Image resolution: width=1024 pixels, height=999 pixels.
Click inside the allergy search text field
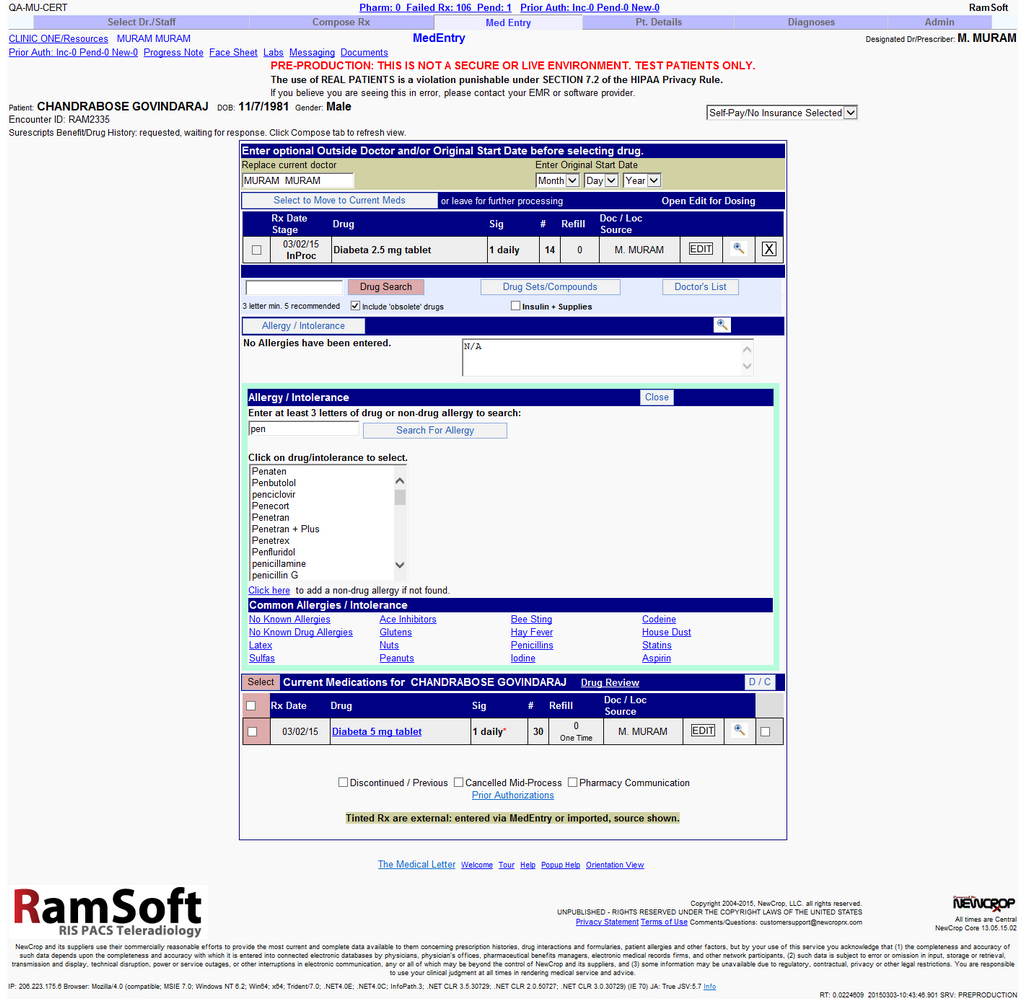click(x=303, y=428)
